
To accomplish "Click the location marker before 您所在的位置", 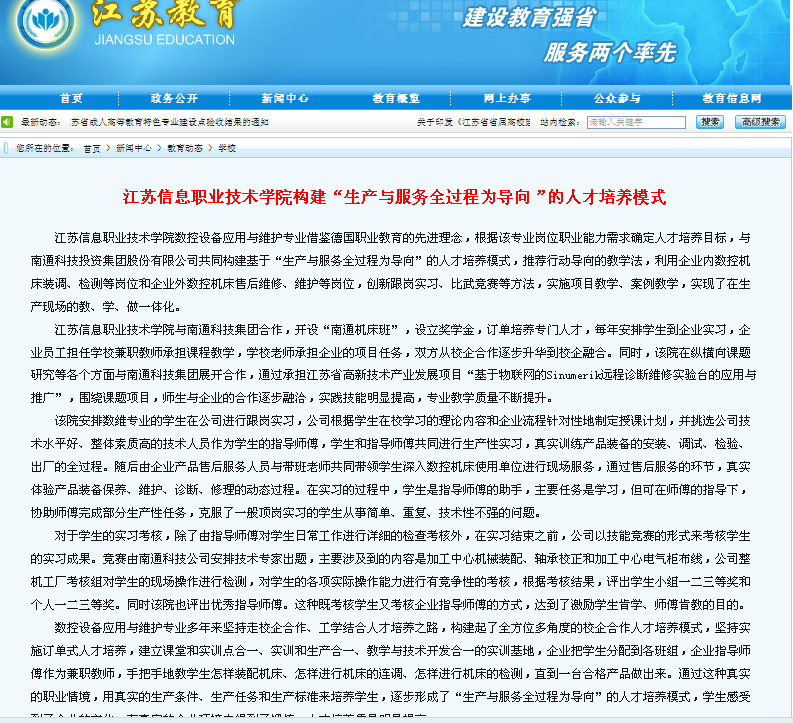I will [7, 148].
